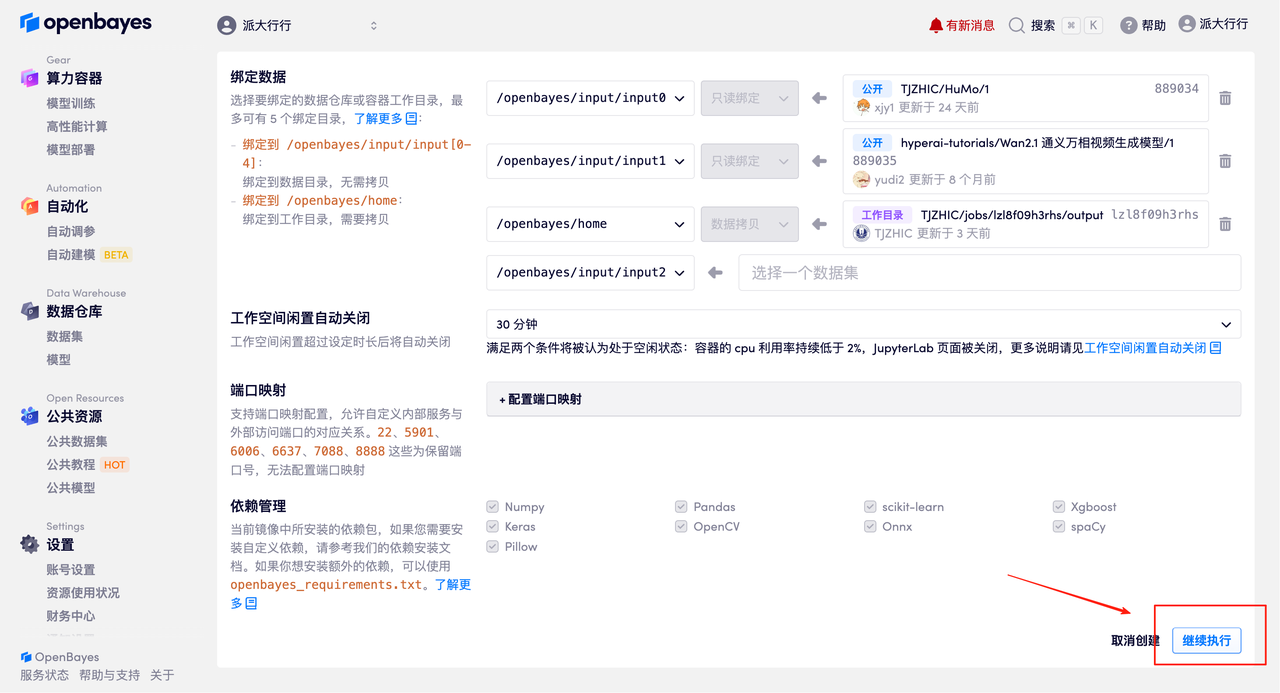
Task: Toggle the OpenCV dependency checkbox
Action: [x=680, y=526]
